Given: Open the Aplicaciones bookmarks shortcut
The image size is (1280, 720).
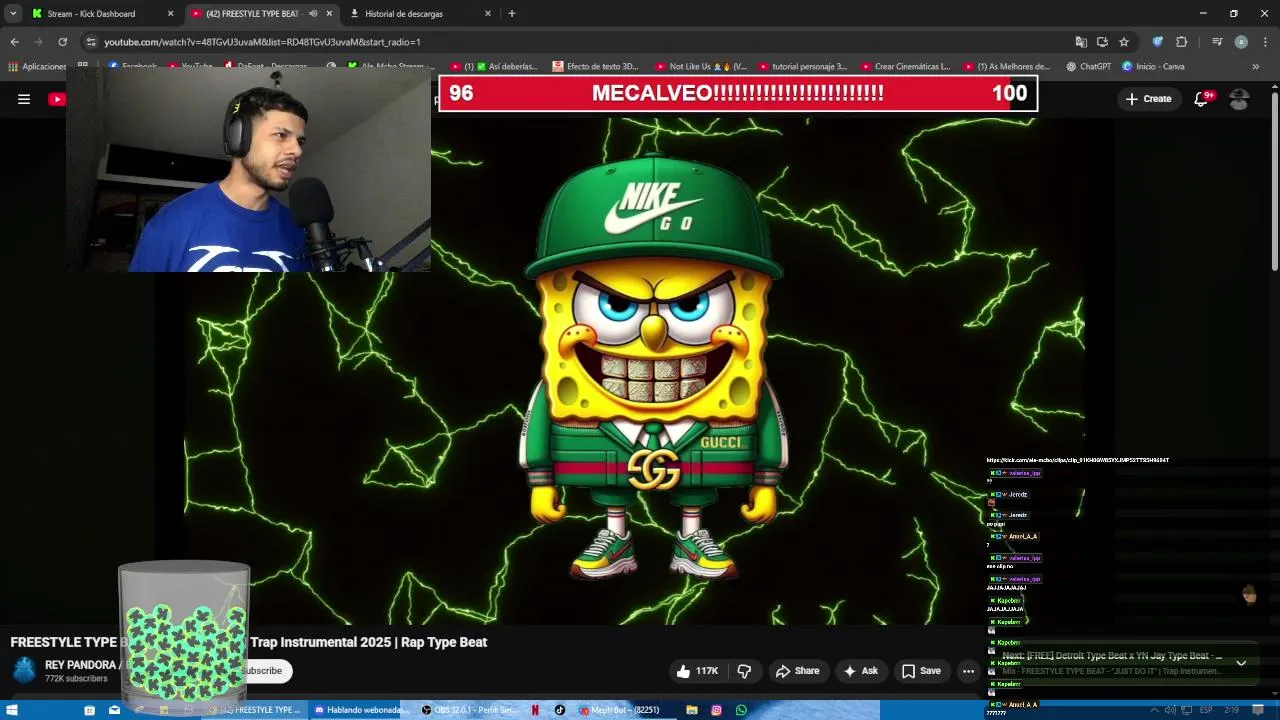Looking at the screenshot, I should (38, 67).
